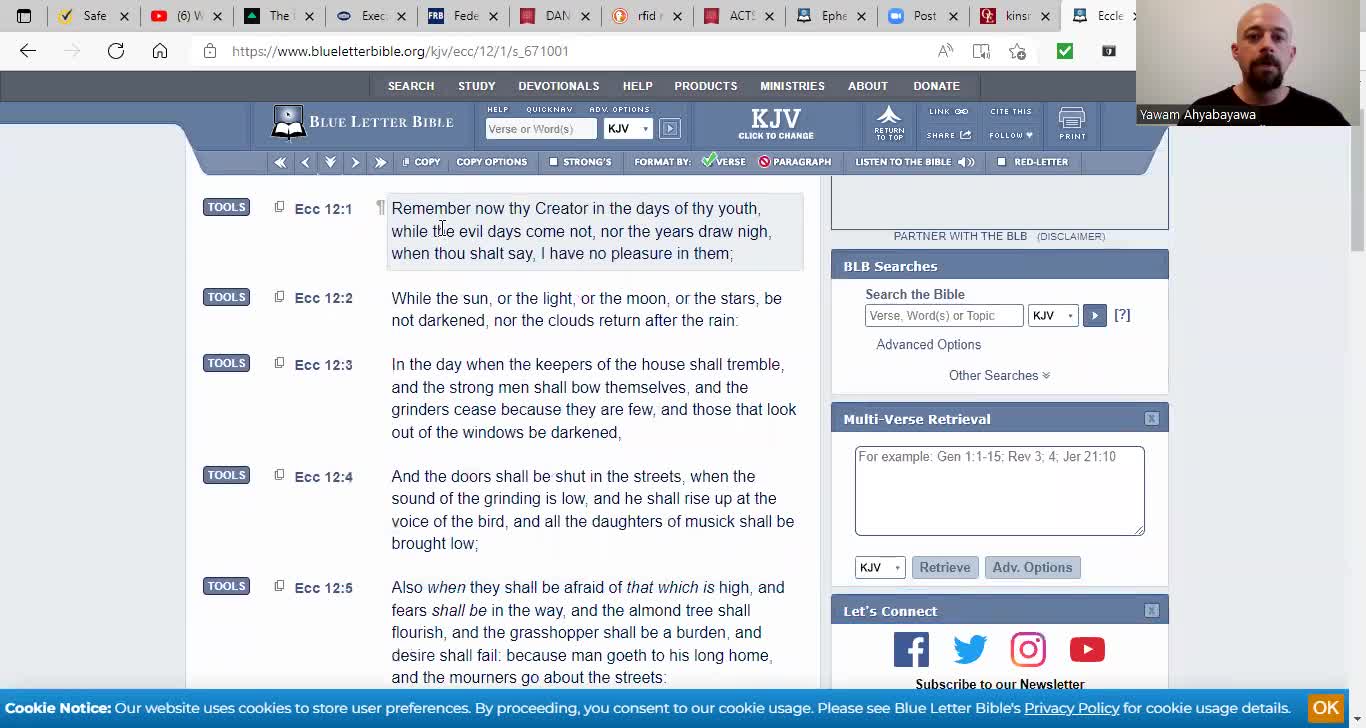This screenshot has height=728, width=1366.
Task: Click the Print icon
Action: 1072,124
